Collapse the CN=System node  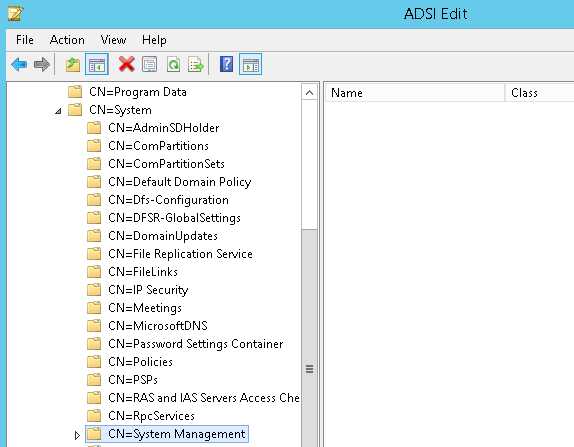58,111
